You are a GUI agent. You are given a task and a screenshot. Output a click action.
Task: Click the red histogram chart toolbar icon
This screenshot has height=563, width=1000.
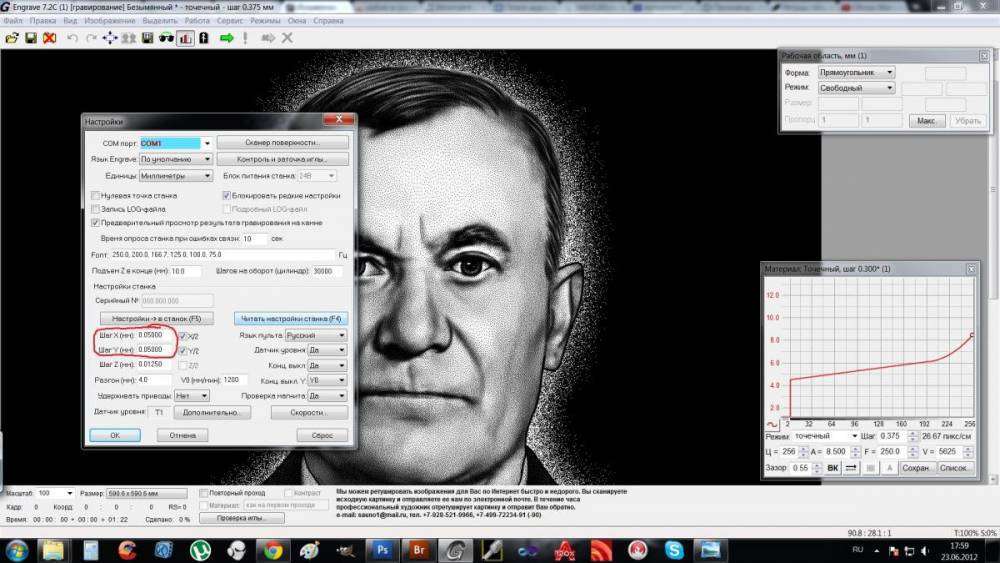tap(185, 38)
